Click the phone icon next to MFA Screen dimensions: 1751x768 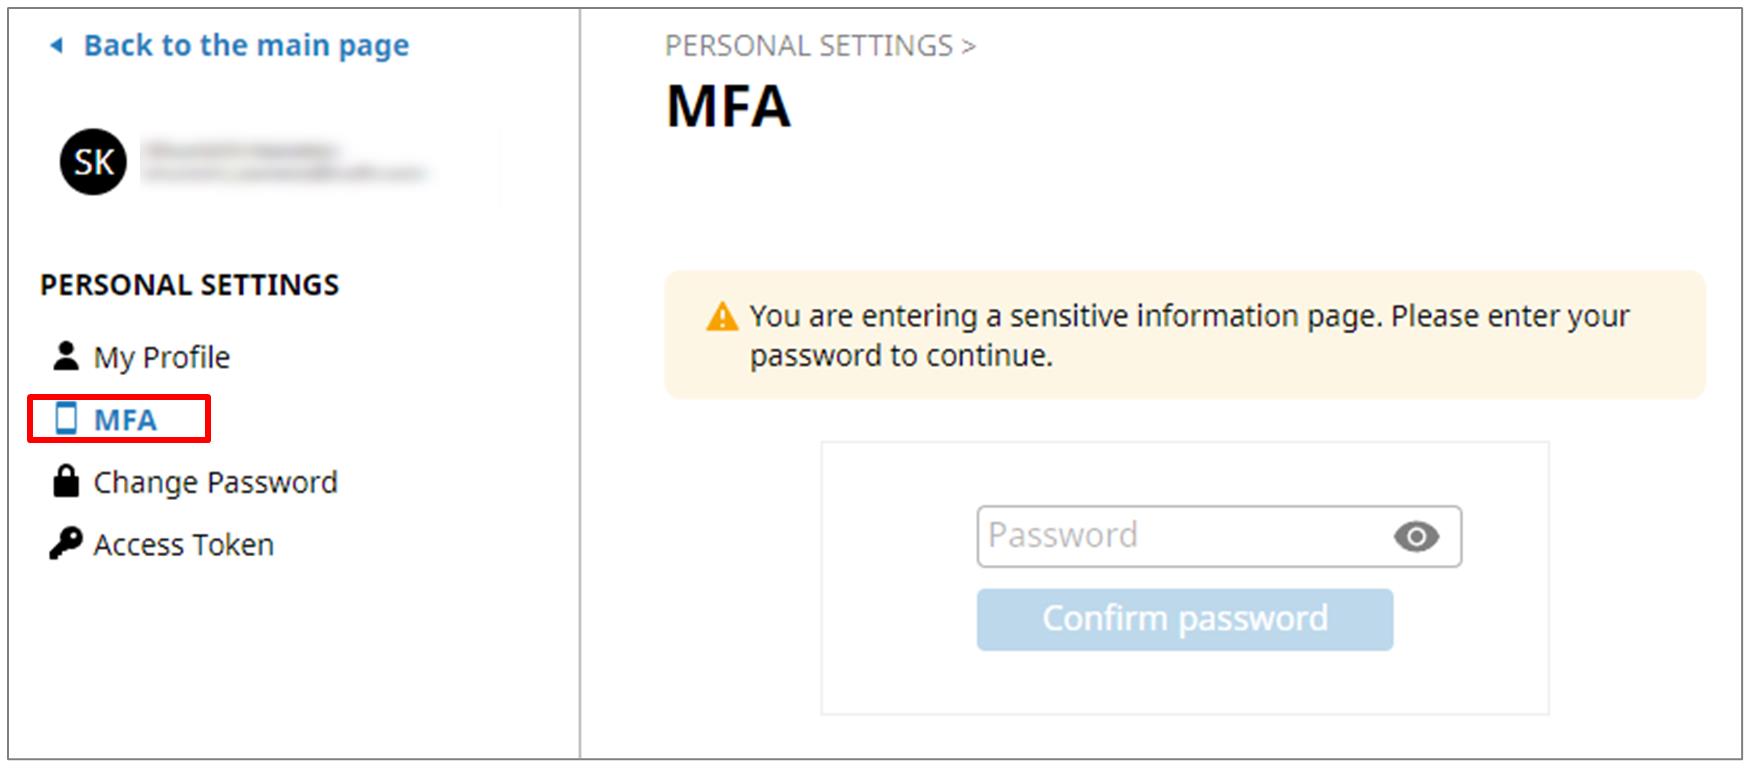[x=66, y=419]
